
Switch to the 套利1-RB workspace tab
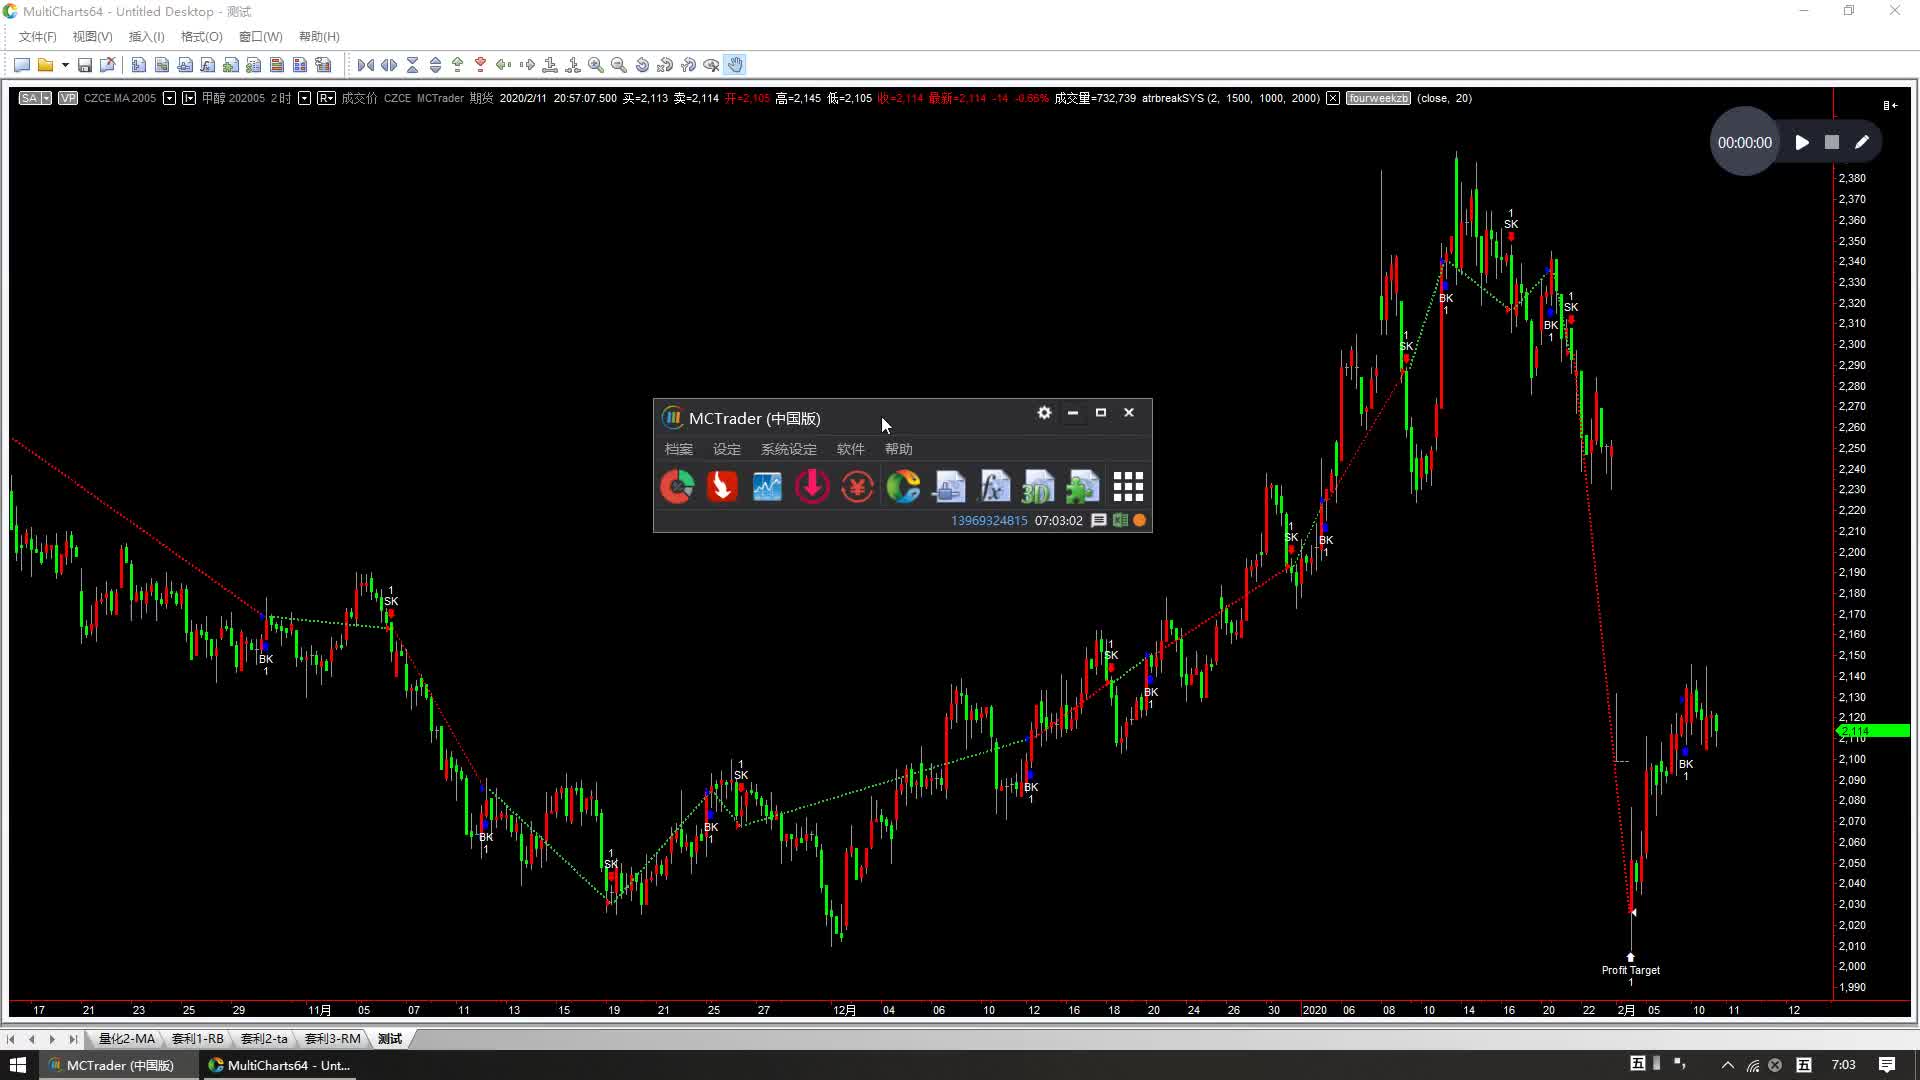coord(198,1039)
